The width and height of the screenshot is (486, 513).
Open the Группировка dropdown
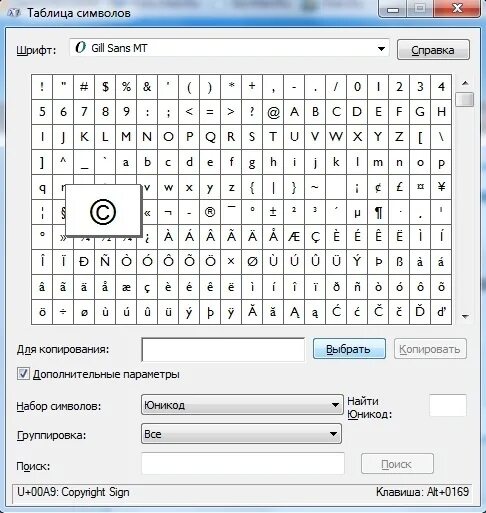pos(241,434)
